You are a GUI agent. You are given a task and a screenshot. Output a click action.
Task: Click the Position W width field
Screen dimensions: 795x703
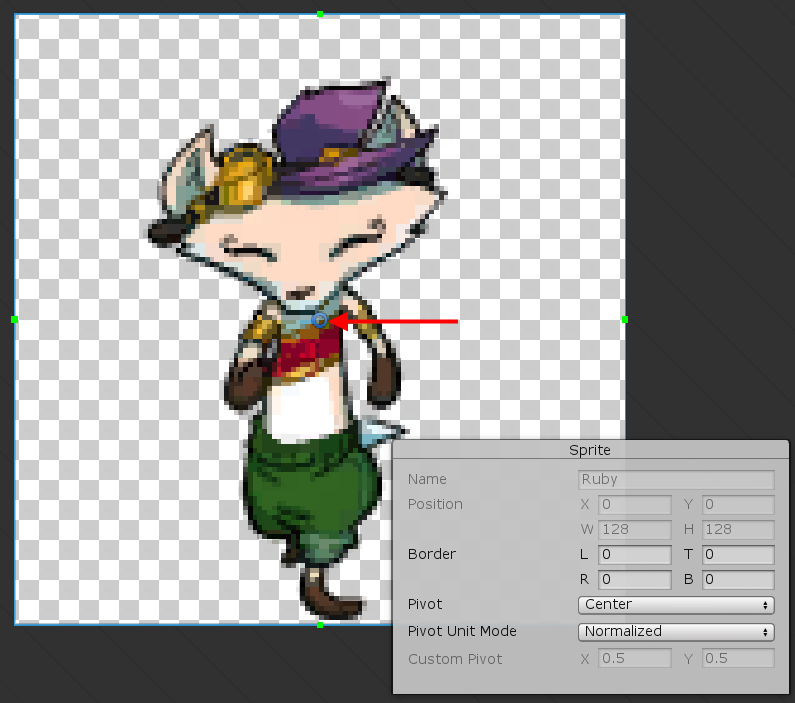tap(634, 530)
